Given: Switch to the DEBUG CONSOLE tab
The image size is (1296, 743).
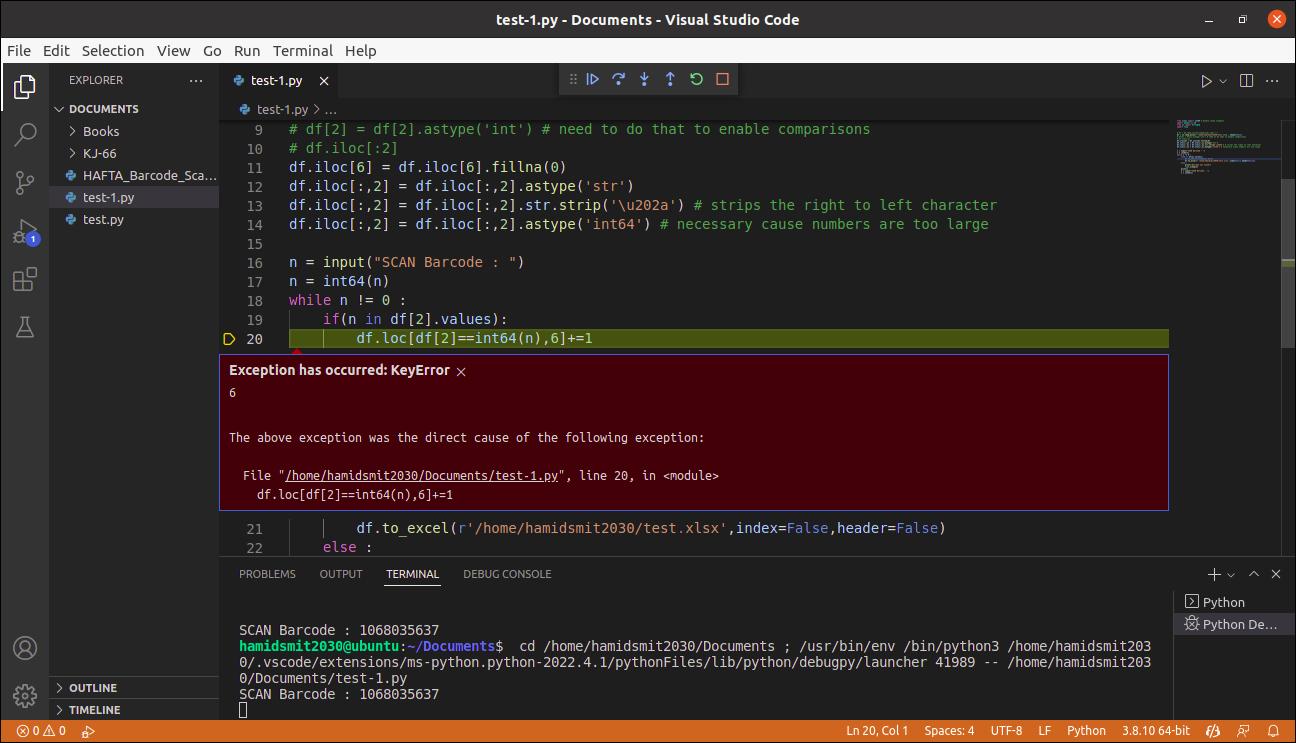Looking at the screenshot, I should [x=507, y=574].
